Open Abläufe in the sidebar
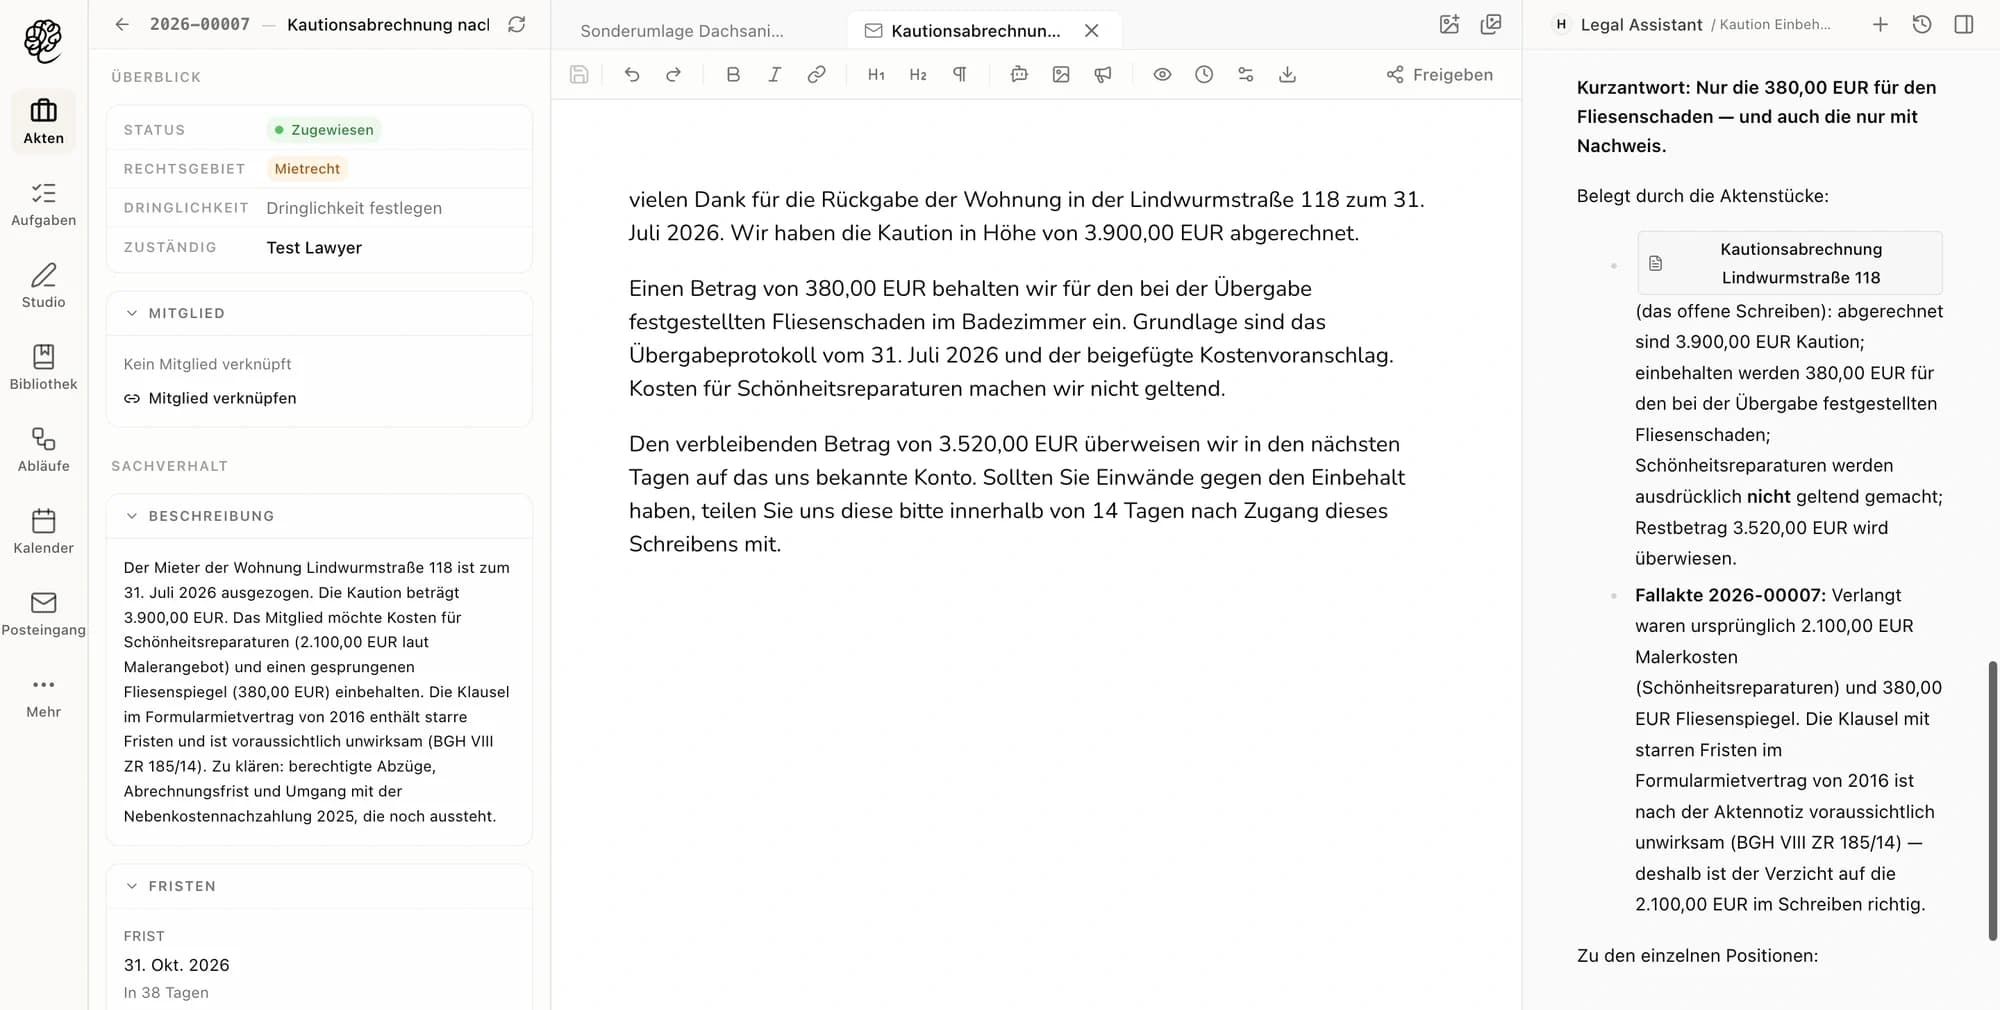2000x1010 pixels. pos(43,450)
